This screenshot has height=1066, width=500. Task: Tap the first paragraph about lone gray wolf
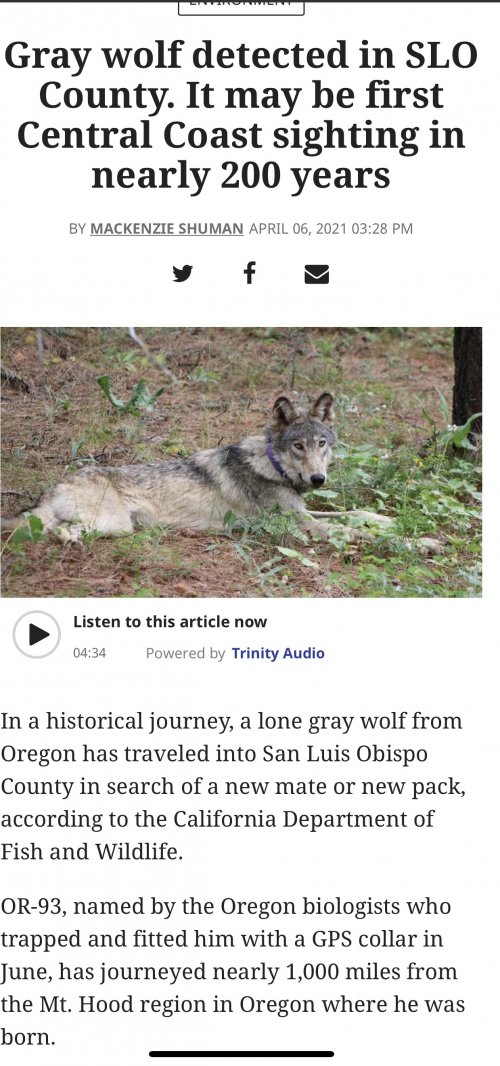231,786
